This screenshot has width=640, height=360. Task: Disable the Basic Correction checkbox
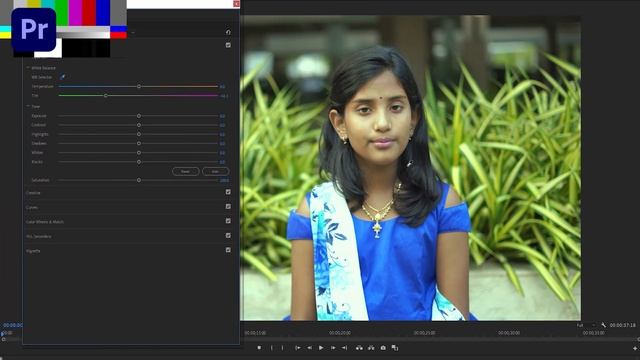click(228, 45)
